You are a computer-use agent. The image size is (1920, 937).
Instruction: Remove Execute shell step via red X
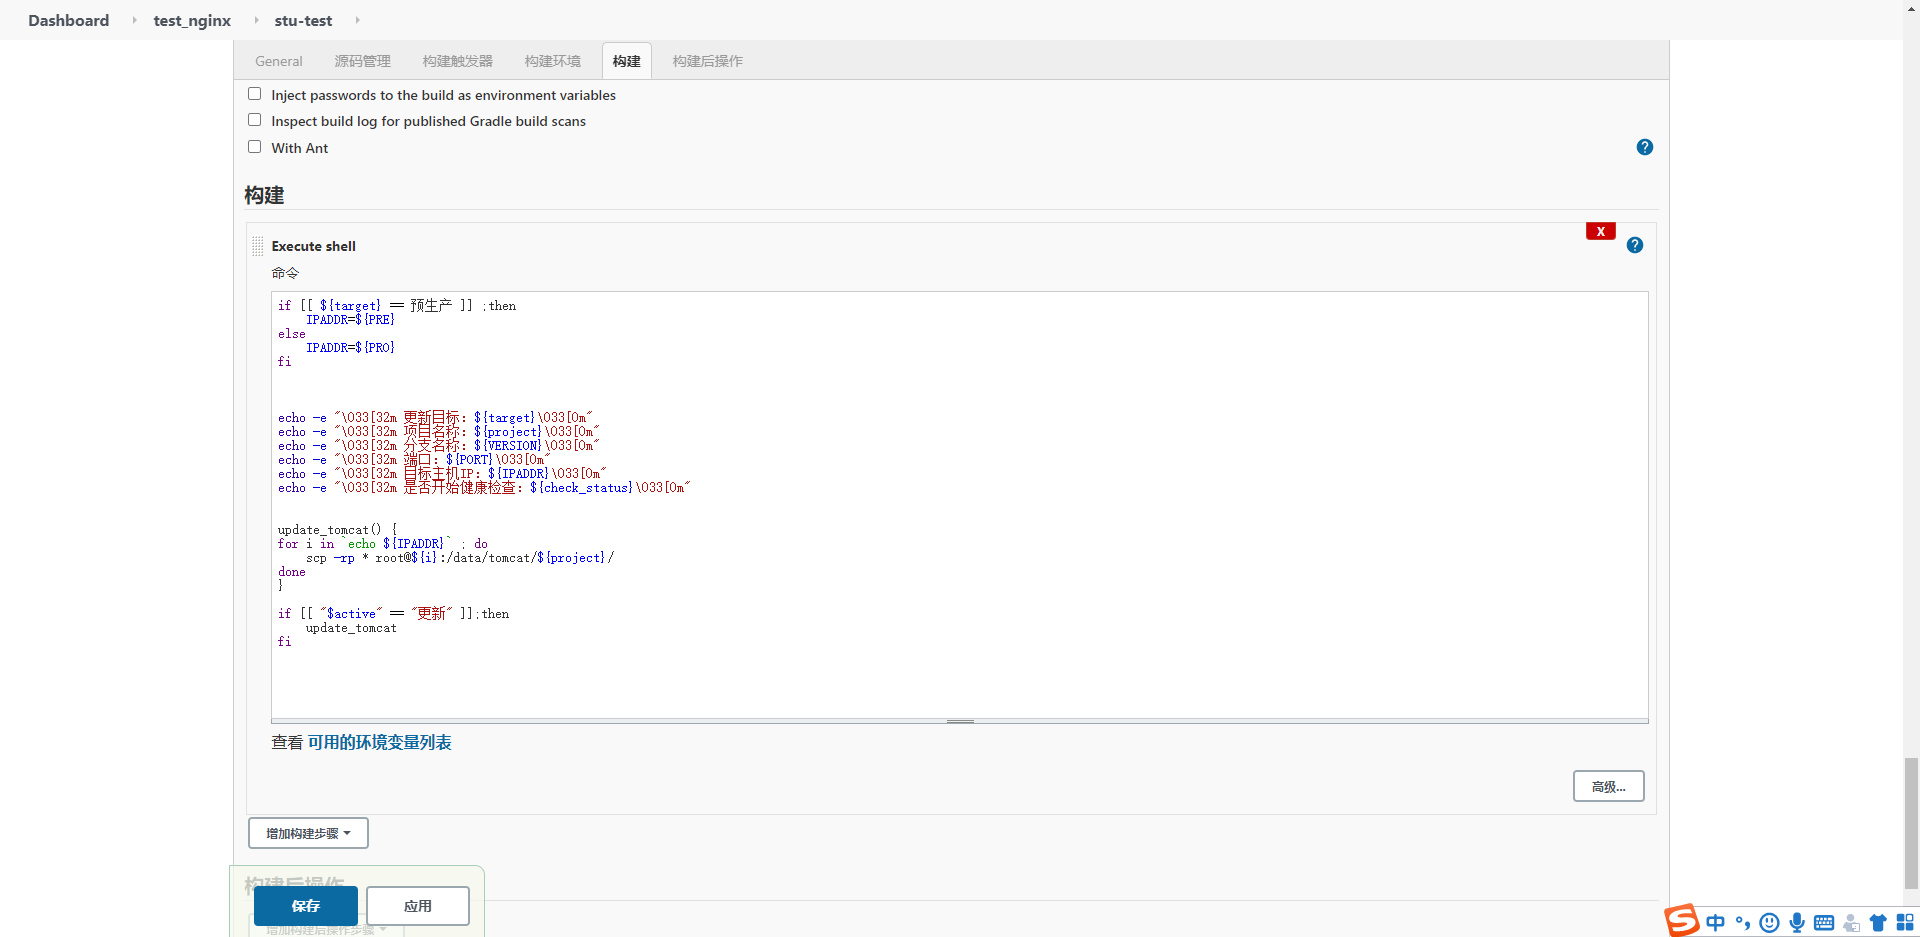(1601, 231)
